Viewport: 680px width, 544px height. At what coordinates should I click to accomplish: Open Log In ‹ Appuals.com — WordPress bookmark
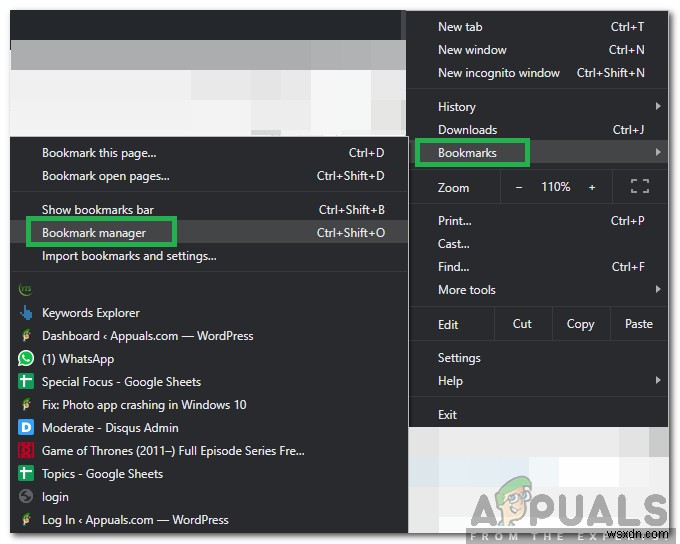coord(209,519)
